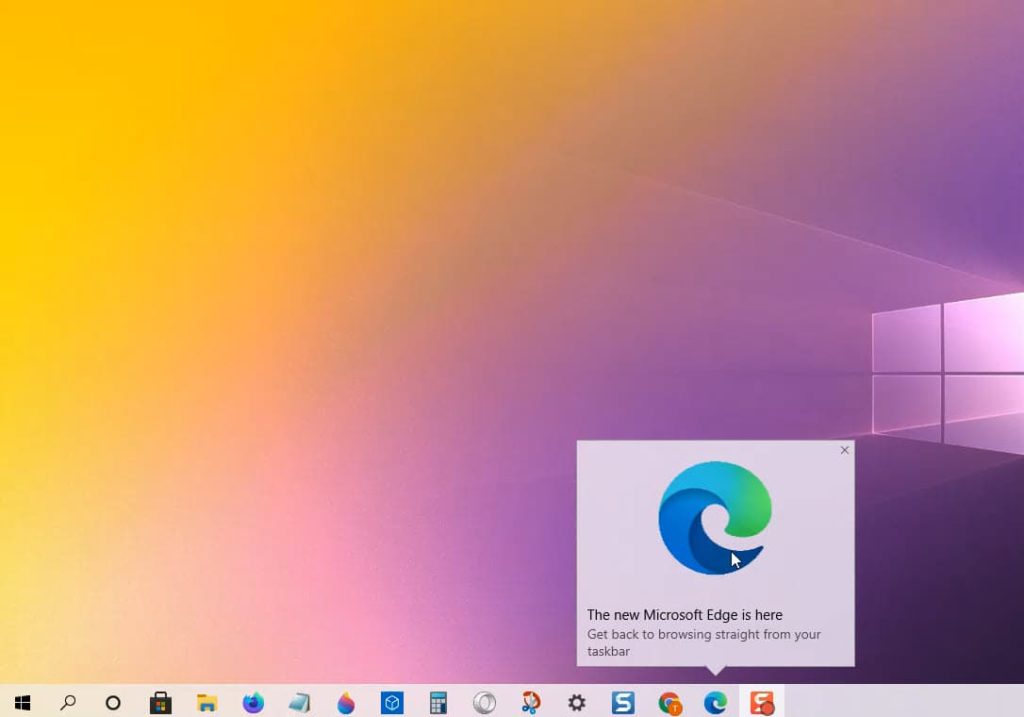Open the blue cube 3D Viewer icon
1024x717 pixels.
pyautogui.click(x=392, y=702)
